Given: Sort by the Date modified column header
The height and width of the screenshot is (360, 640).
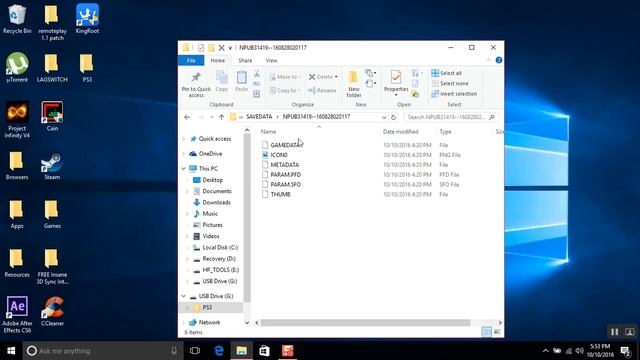Looking at the screenshot, I should [400, 131].
